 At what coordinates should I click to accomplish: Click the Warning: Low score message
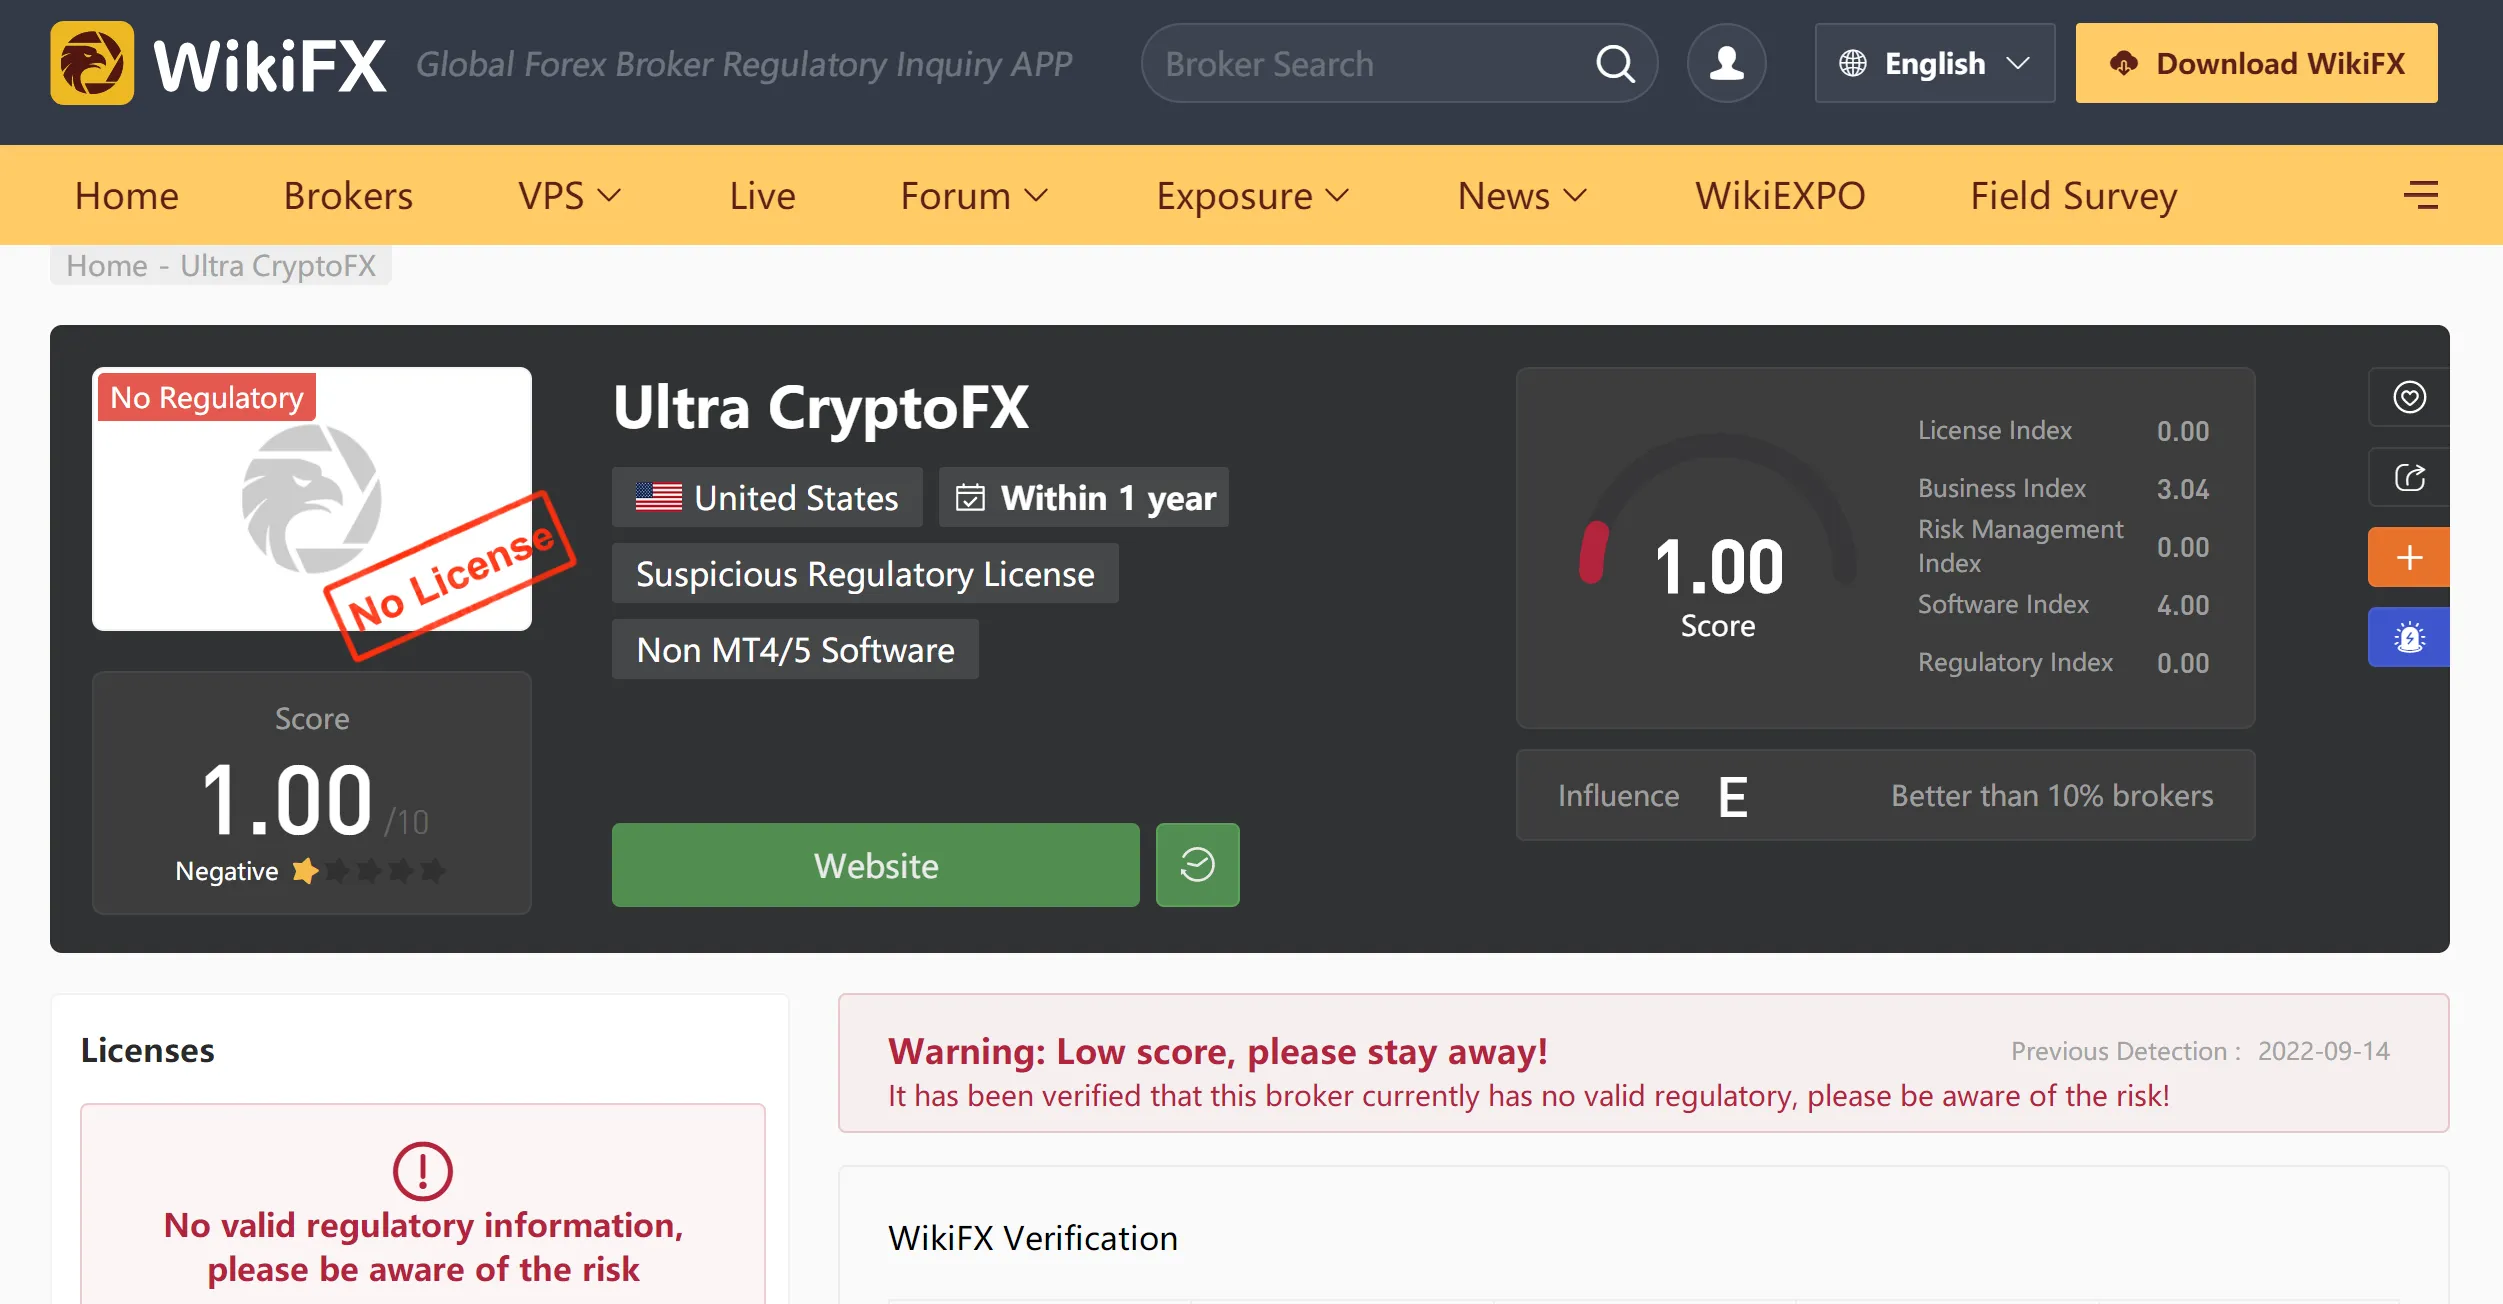[x=1218, y=1051]
